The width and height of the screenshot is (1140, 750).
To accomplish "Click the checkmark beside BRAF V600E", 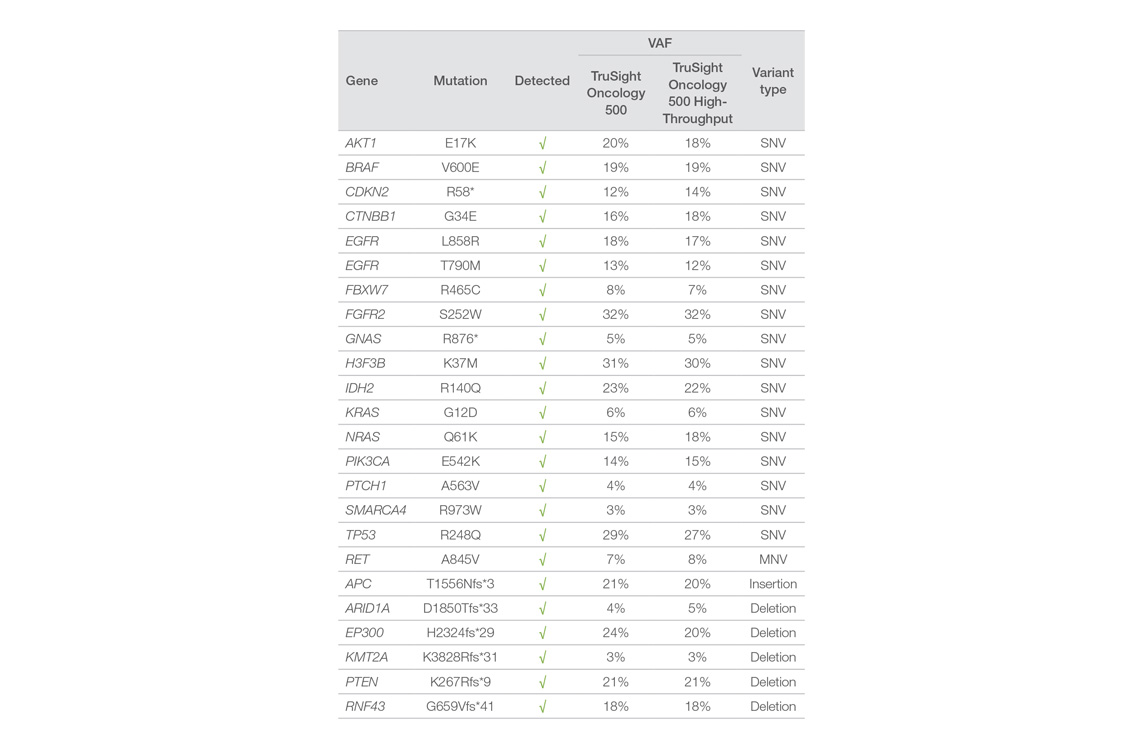I will click(x=542, y=168).
